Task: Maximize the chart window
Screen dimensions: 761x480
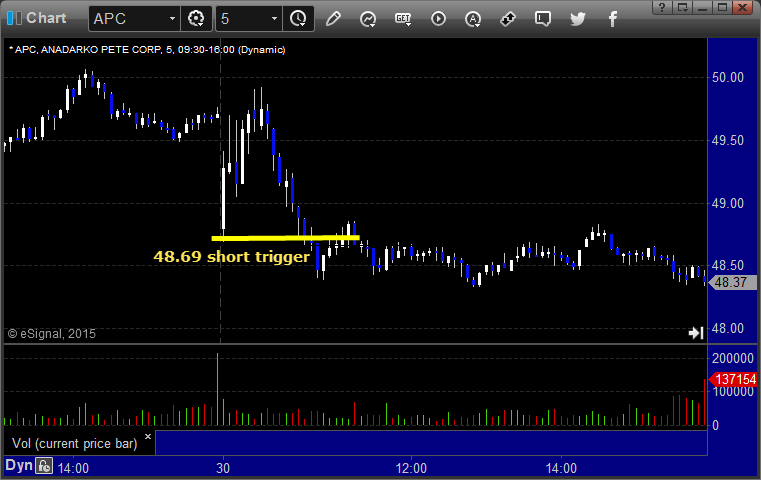Action: (x=722, y=7)
